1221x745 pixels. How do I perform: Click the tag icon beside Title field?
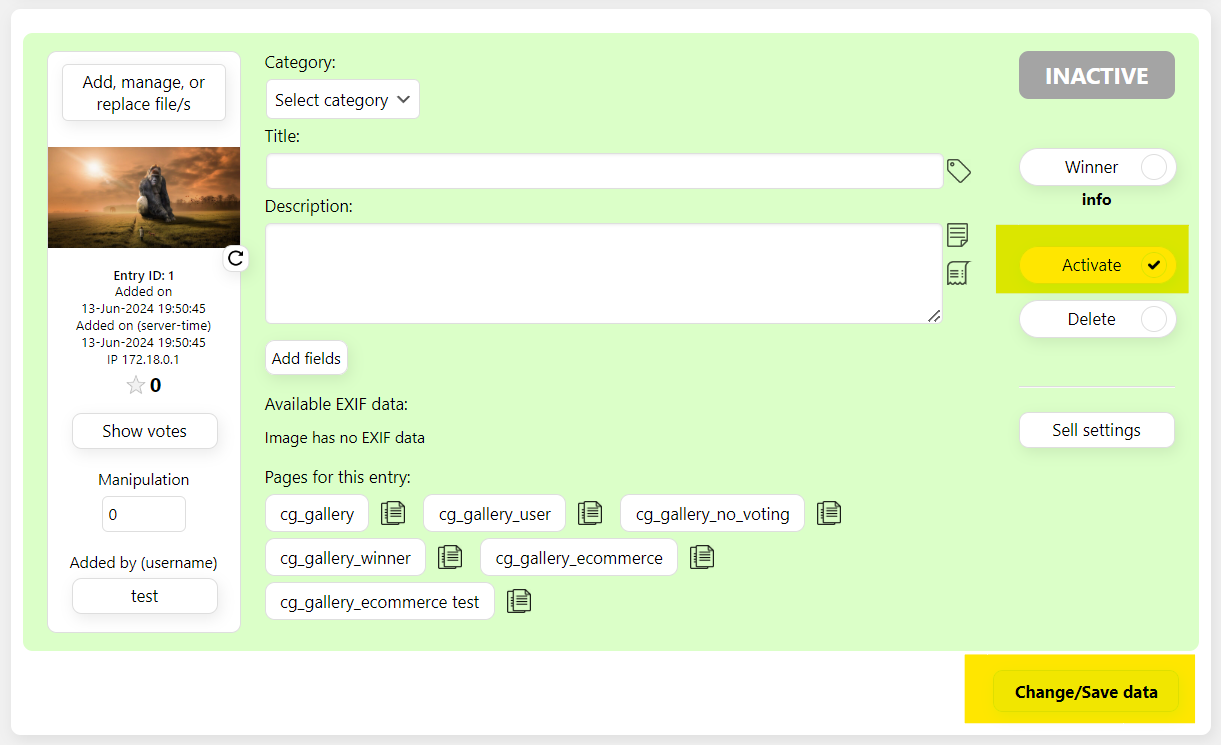tap(958, 171)
